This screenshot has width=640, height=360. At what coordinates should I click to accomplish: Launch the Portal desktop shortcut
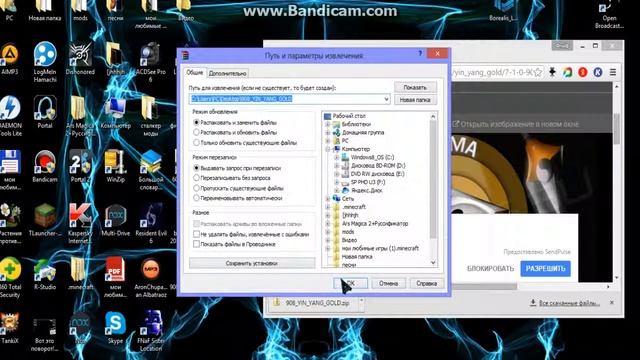pos(45,112)
